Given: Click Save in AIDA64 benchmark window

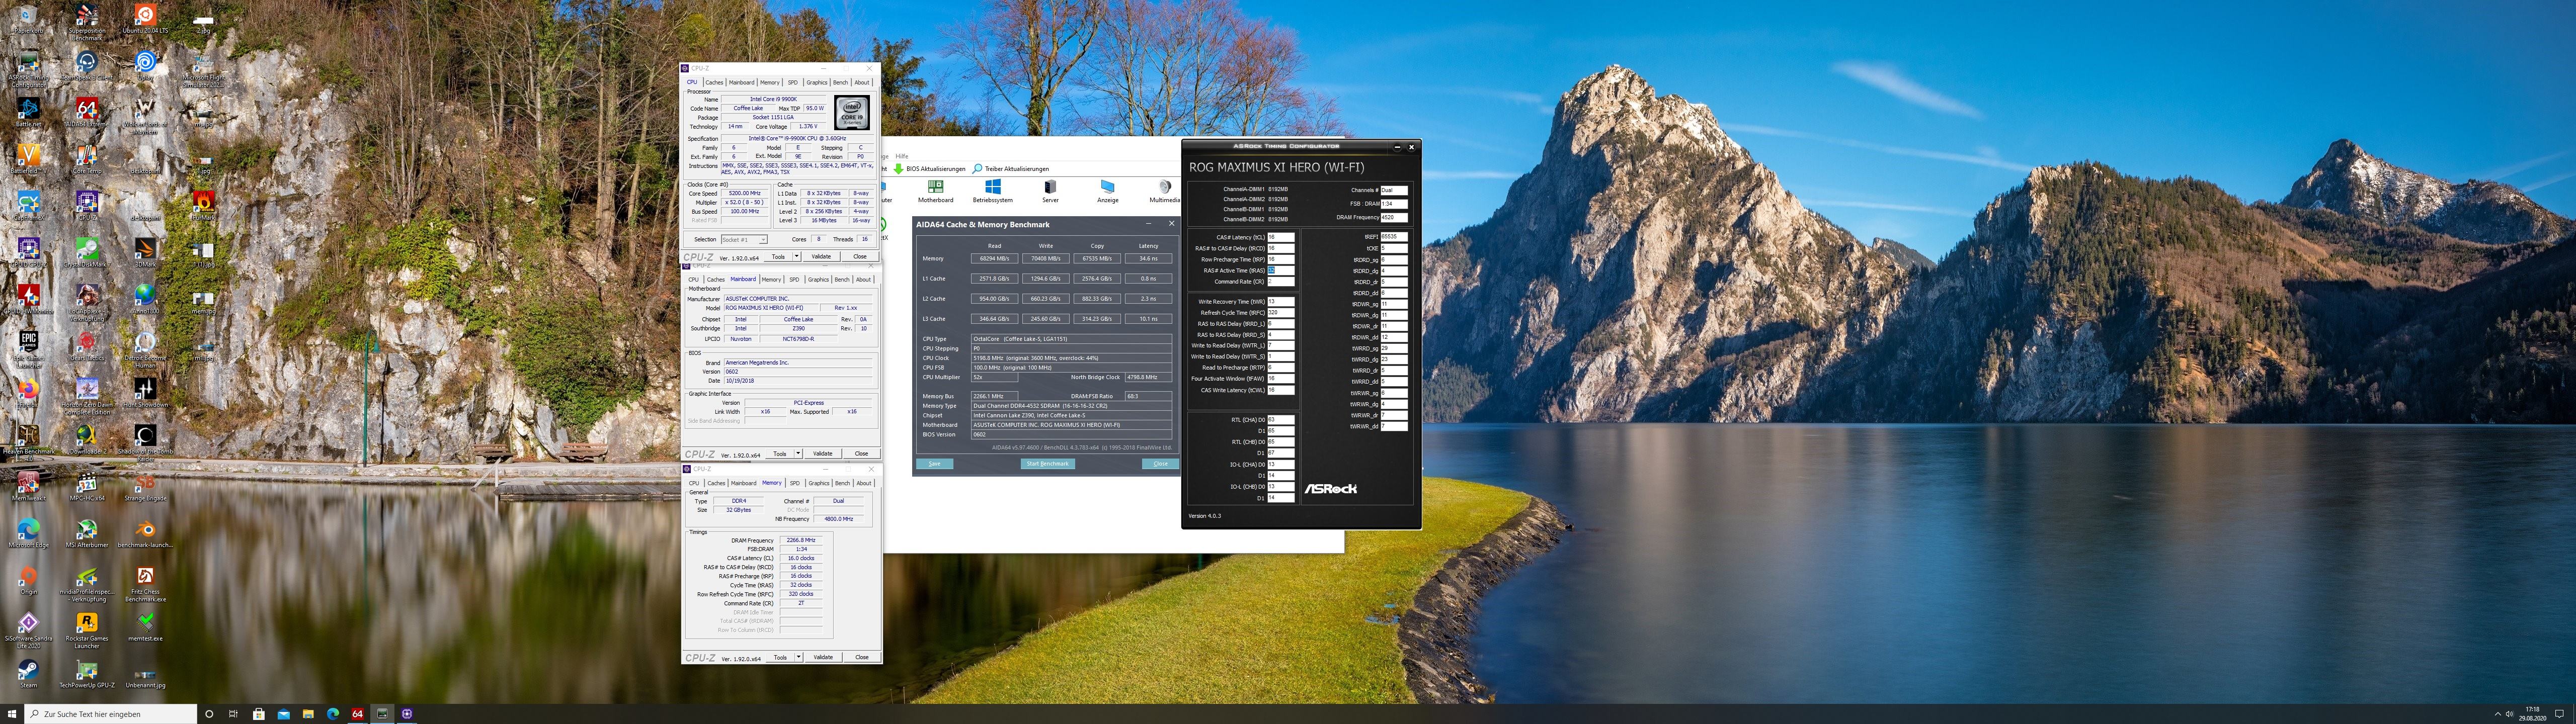Looking at the screenshot, I should [x=934, y=464].
